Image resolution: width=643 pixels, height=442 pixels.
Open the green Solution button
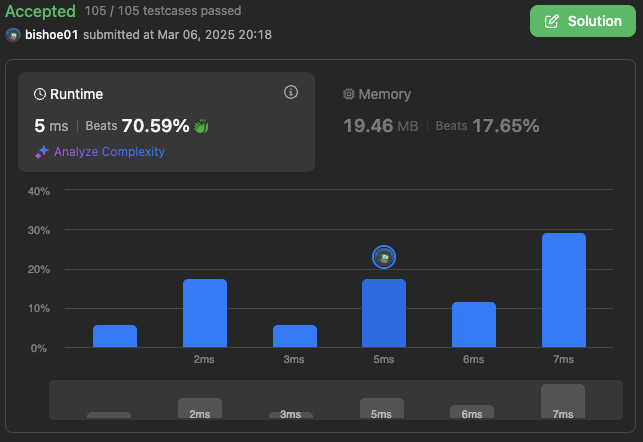(x=583, y=21)
